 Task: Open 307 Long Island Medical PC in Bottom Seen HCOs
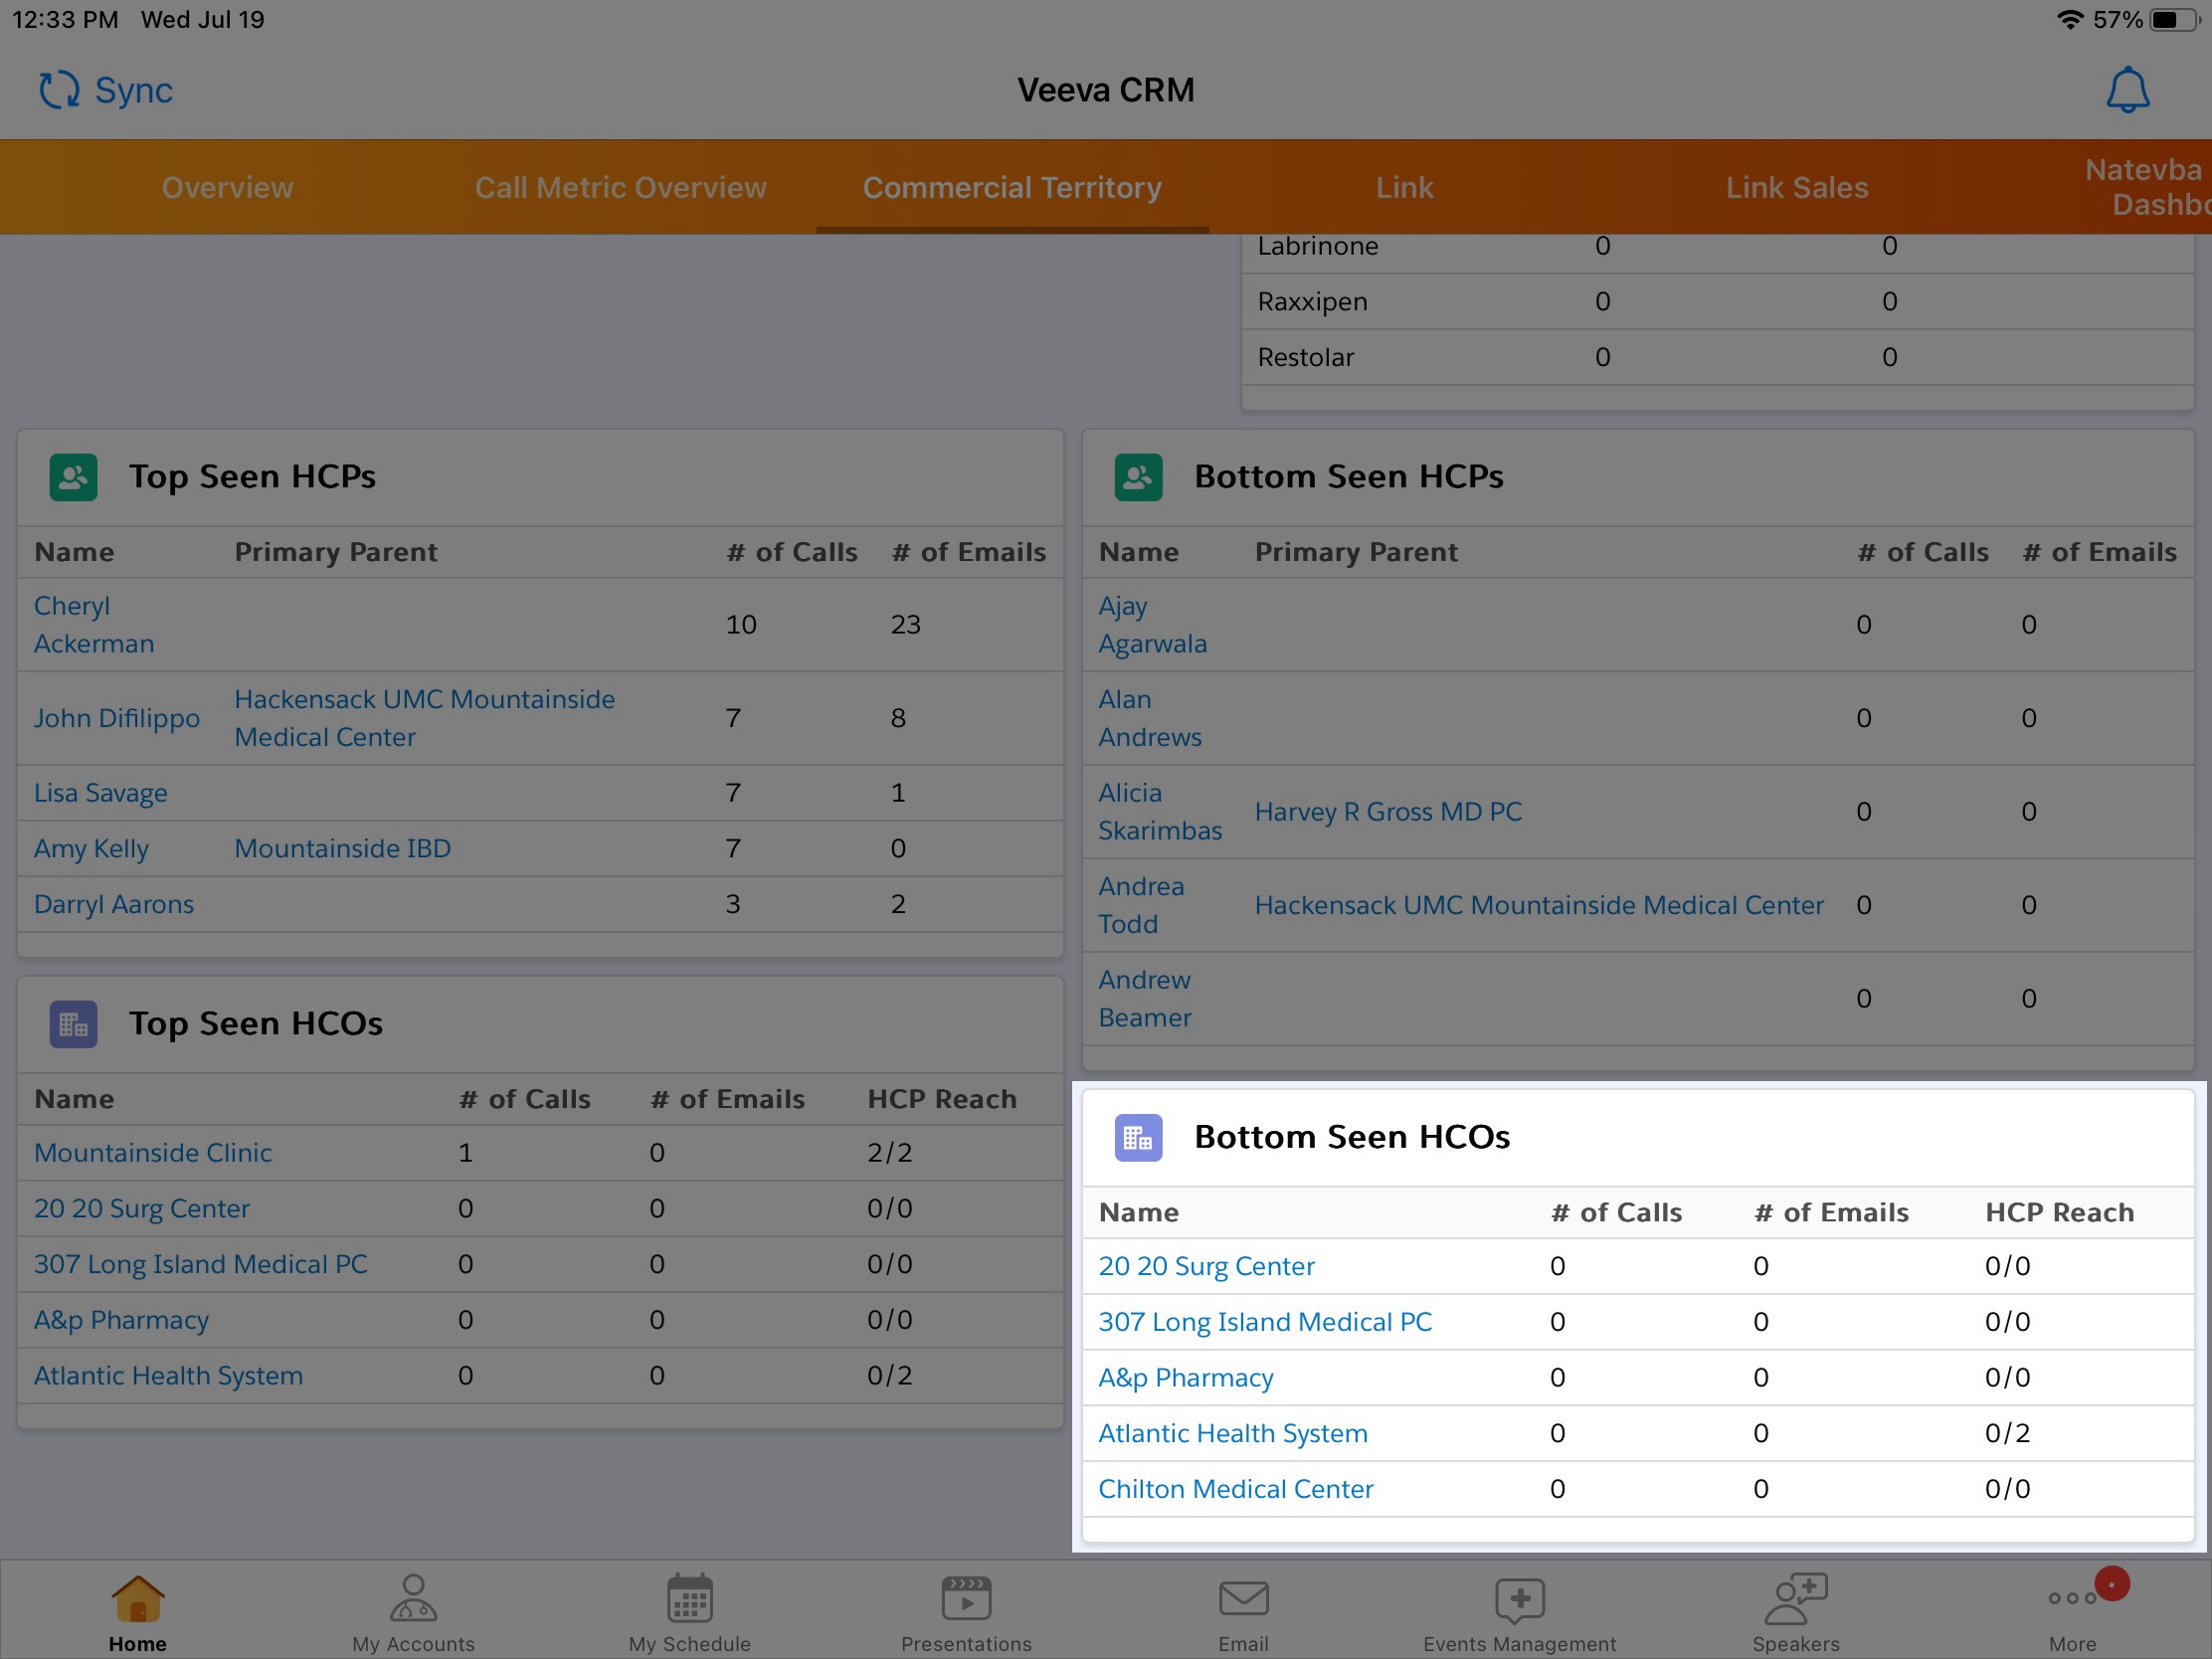pos(1264,1322)
